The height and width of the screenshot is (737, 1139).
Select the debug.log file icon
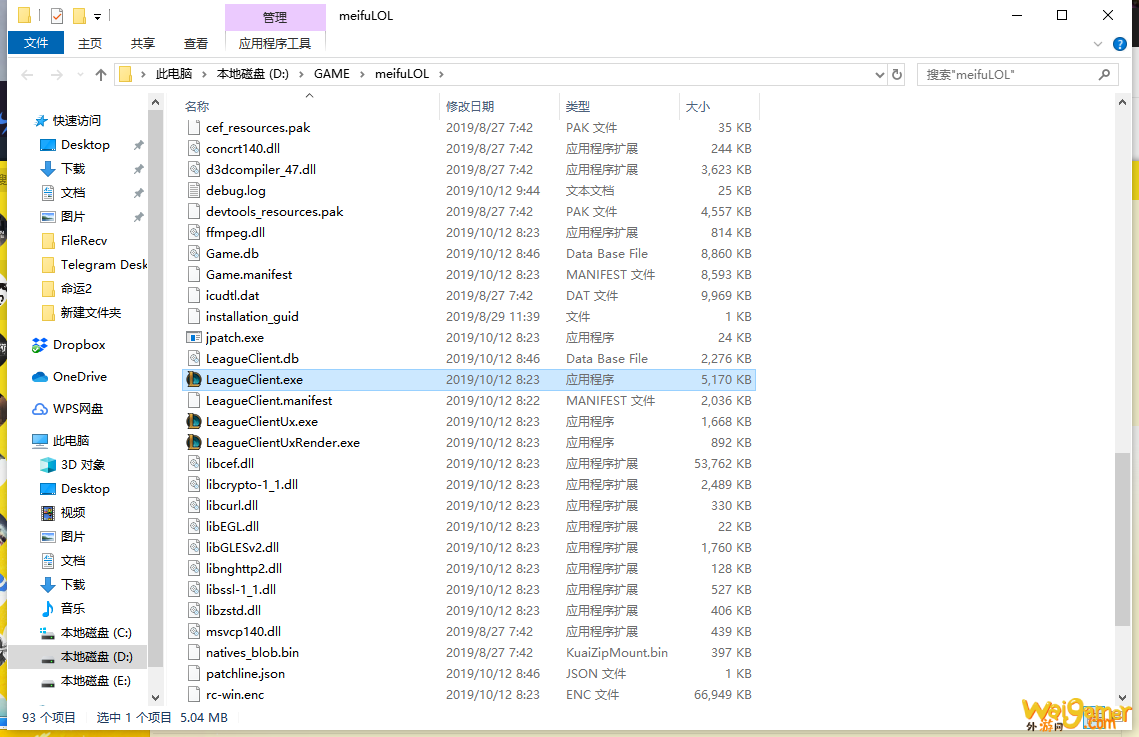click(x=193, y=190)
